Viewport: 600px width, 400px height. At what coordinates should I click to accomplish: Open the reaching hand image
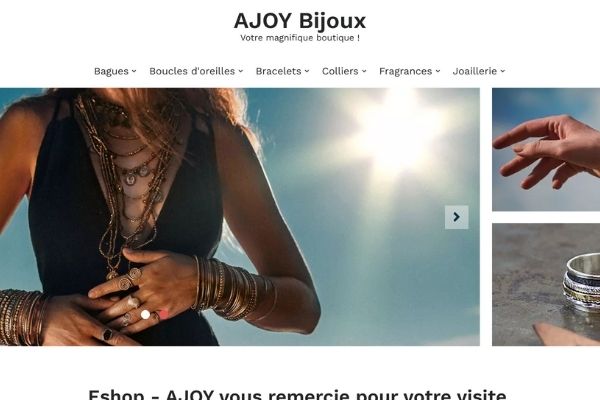(546, 150)
